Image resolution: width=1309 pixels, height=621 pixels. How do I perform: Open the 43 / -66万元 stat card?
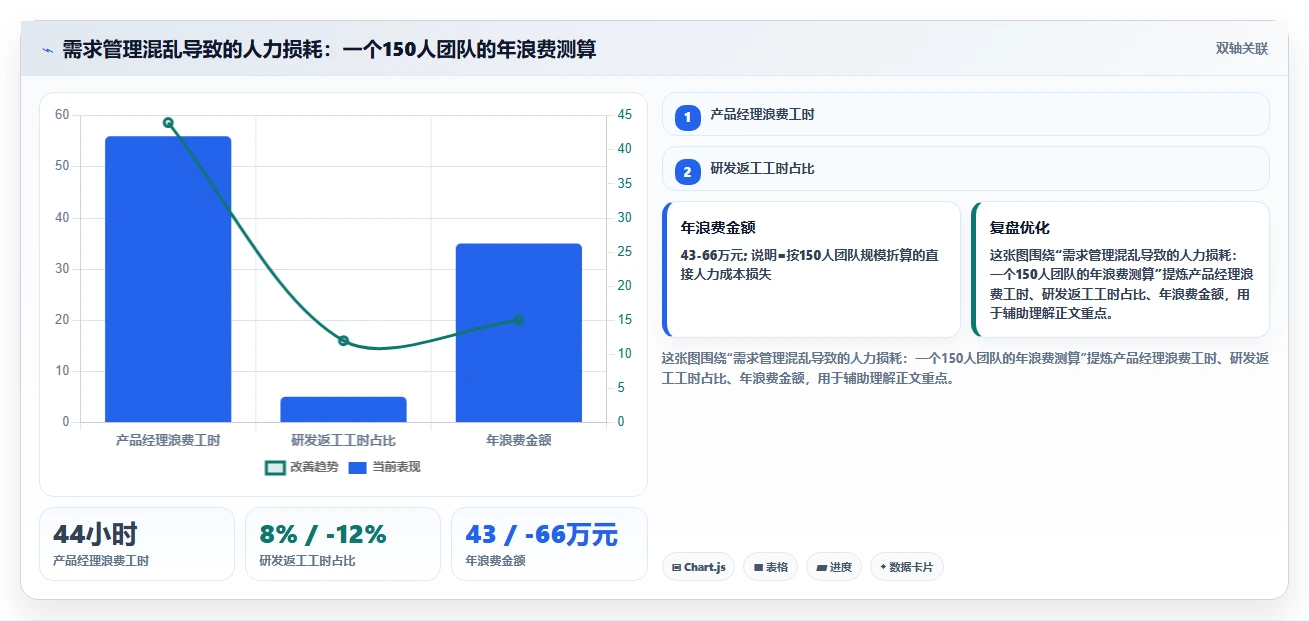pyautogui.click(x=549, y=544)
